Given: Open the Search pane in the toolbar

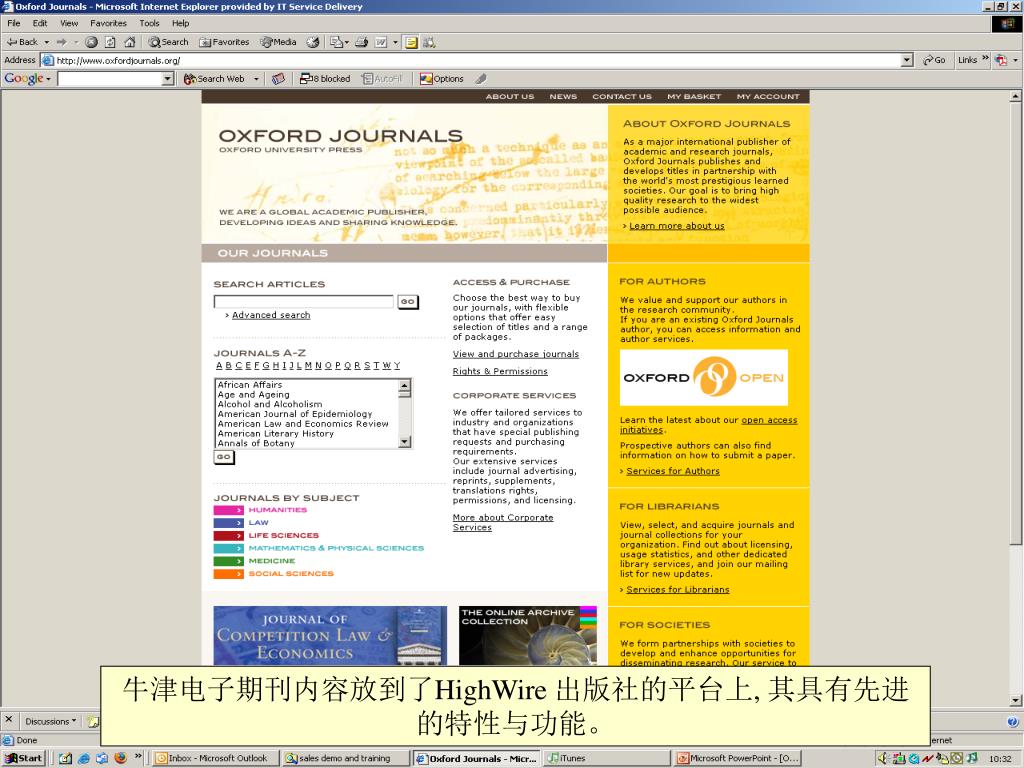Looking at the screenshot, I should 168,42.
